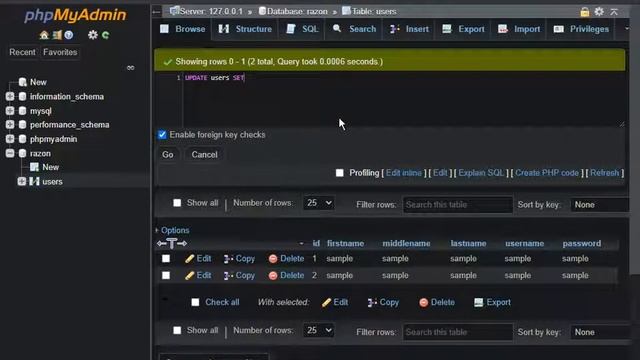Click Copy icon for row 1
This screenshot has height=360, width=640.
228,259
